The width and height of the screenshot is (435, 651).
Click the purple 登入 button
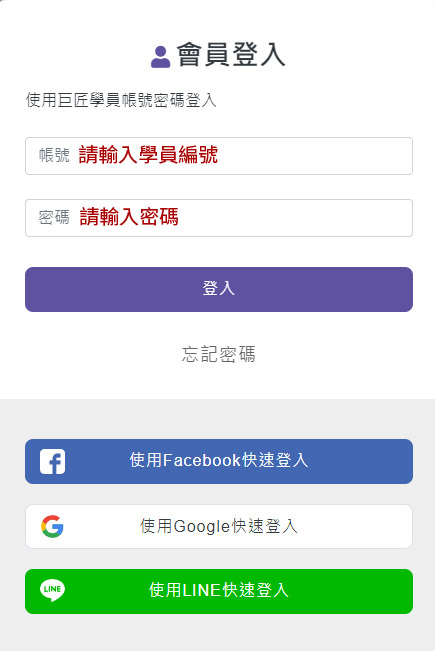(x=219, y=289)
